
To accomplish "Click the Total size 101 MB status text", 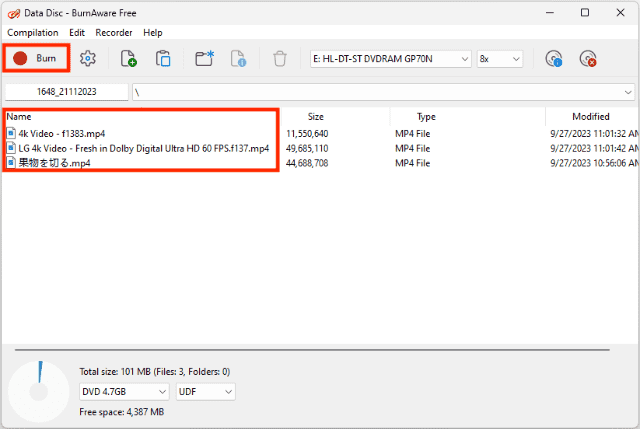I will point(155,371).
